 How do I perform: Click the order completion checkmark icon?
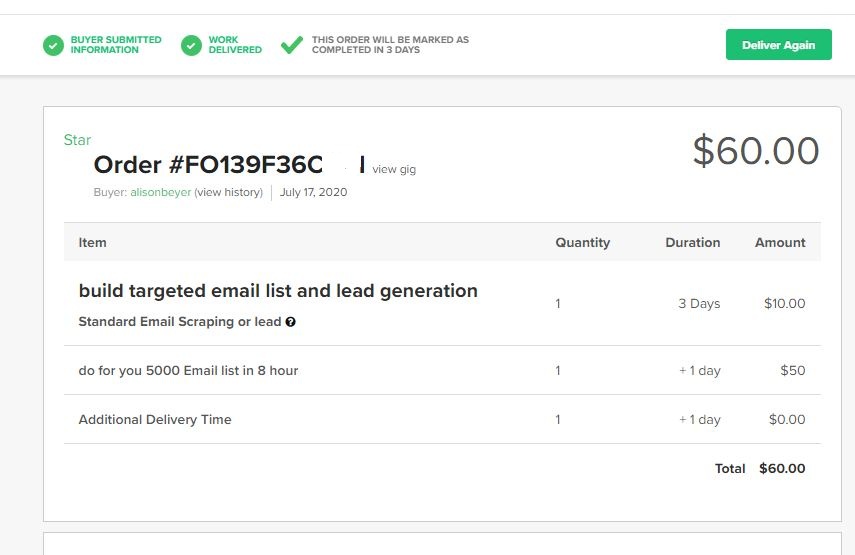[292, 45]
